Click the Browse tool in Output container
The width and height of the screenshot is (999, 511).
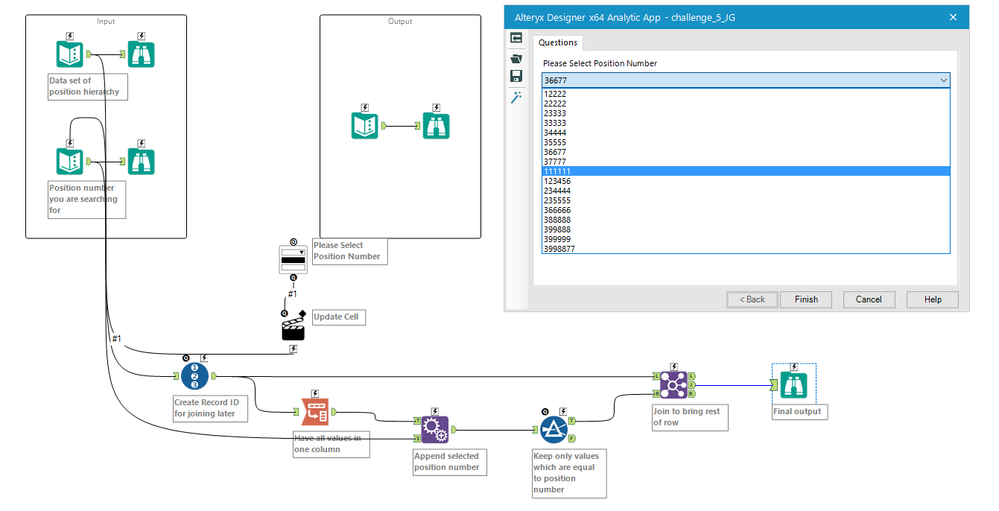pyautogui.click(x=436, y=126)
